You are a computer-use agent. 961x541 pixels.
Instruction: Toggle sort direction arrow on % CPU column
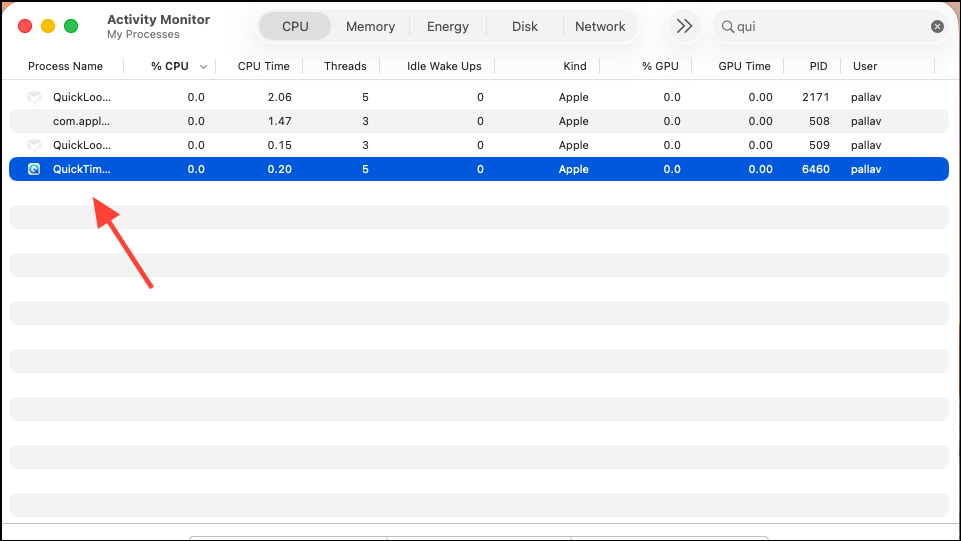(x=204, y=67)
